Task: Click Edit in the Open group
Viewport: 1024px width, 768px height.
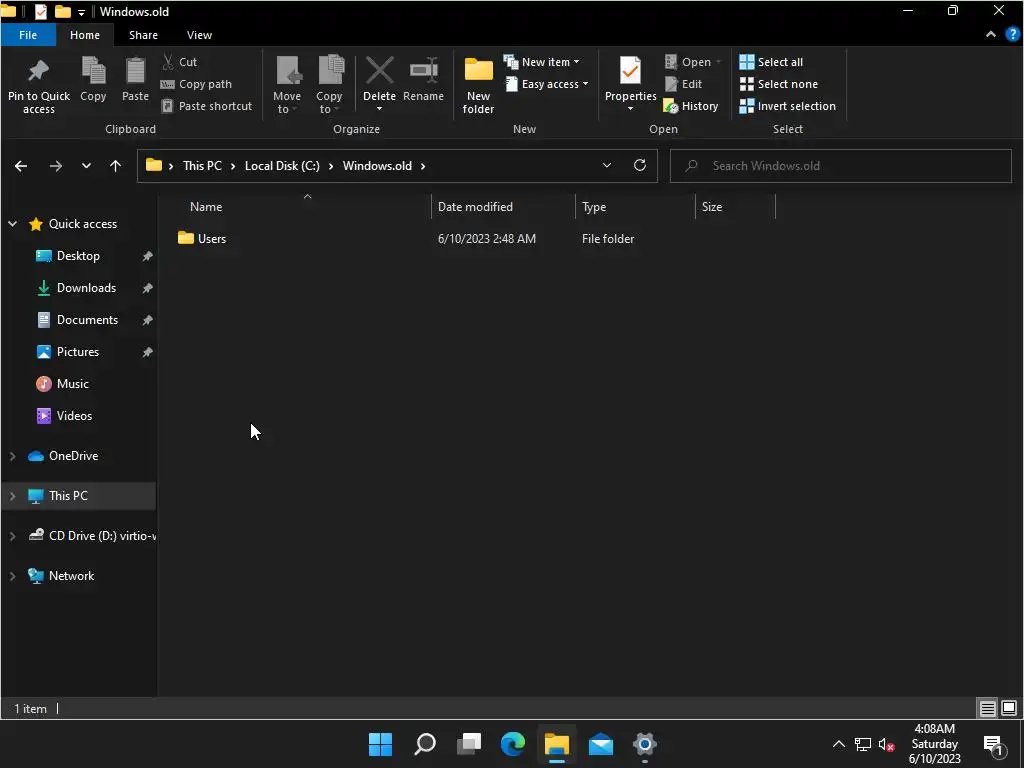Action: click(x=683, y=84)
